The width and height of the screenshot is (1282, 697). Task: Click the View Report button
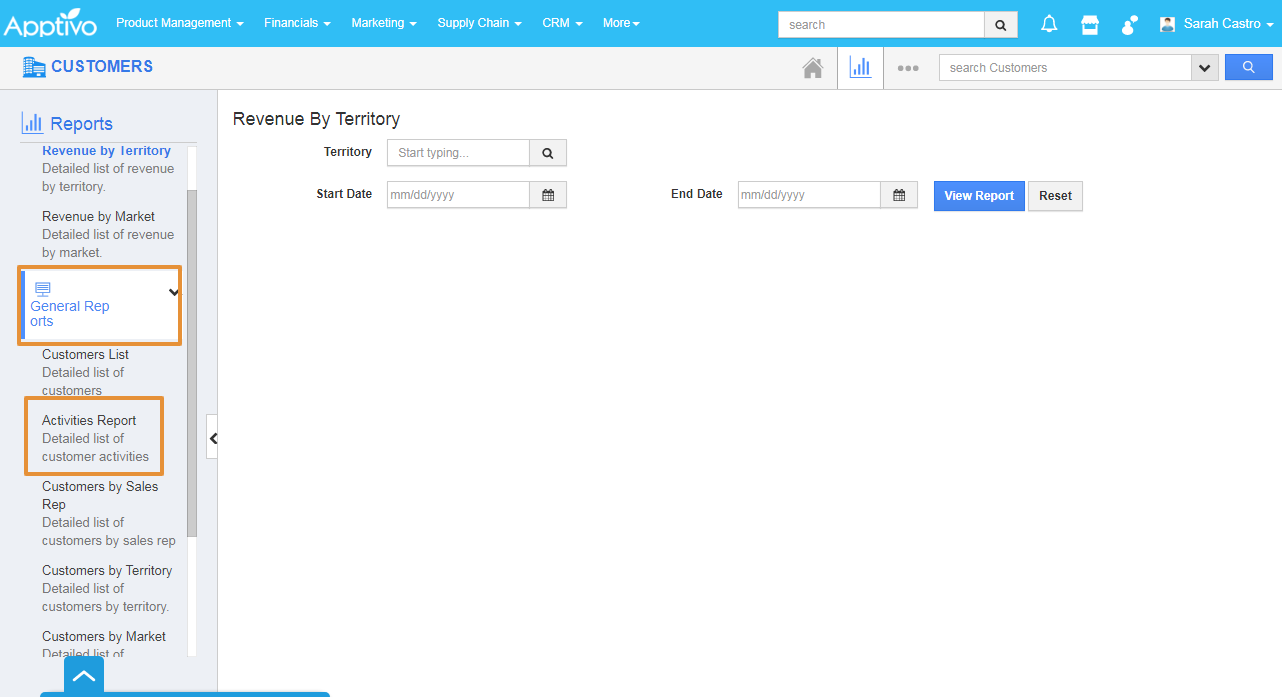(979, 196)
